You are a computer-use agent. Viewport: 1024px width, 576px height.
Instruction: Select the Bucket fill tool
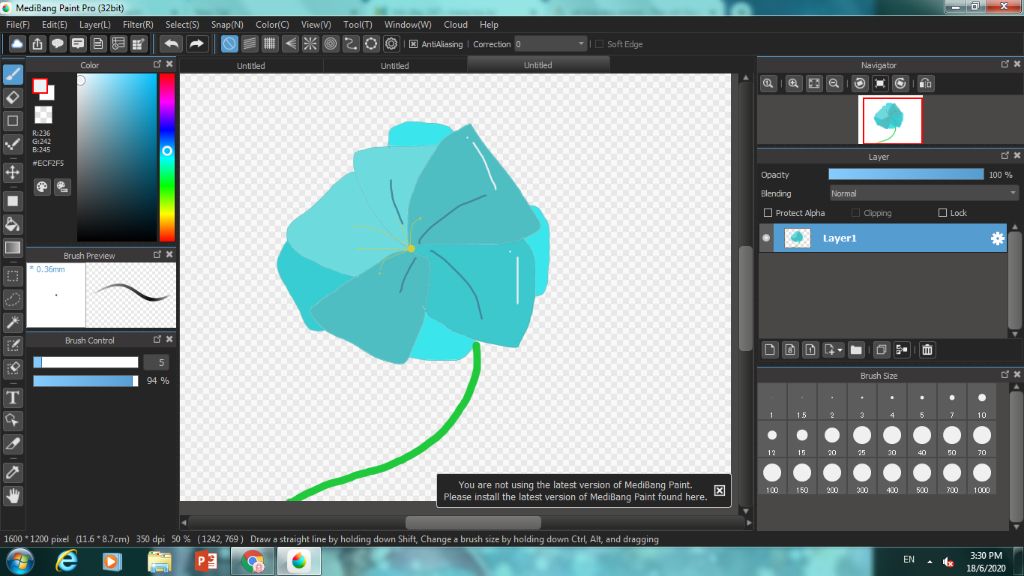point(12,224)
